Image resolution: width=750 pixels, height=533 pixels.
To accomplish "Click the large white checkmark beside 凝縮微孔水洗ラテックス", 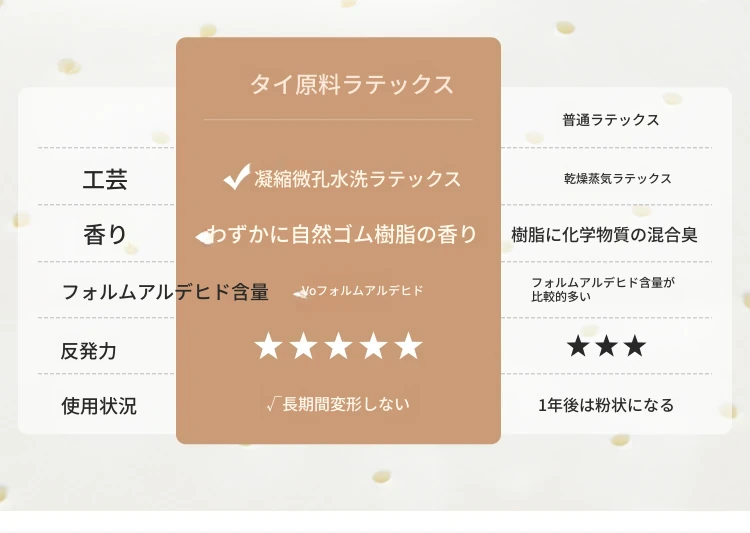I will click(237, 177).
